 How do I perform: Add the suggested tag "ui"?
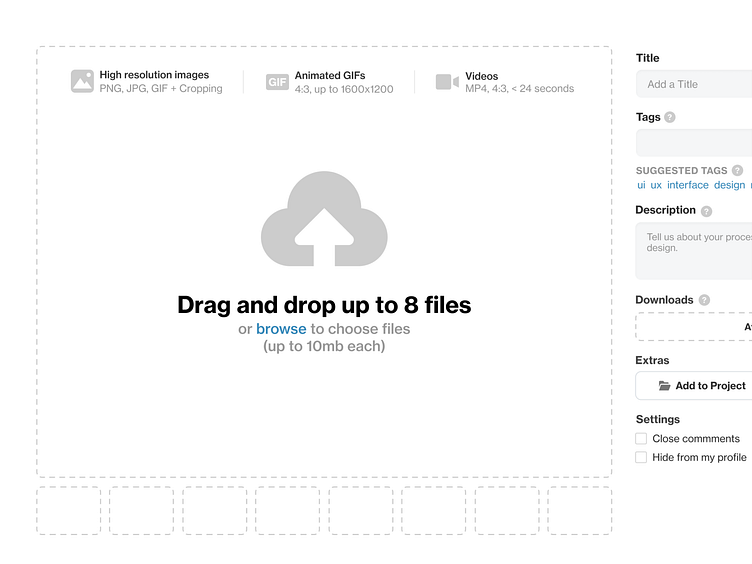[x=641, y=185]
